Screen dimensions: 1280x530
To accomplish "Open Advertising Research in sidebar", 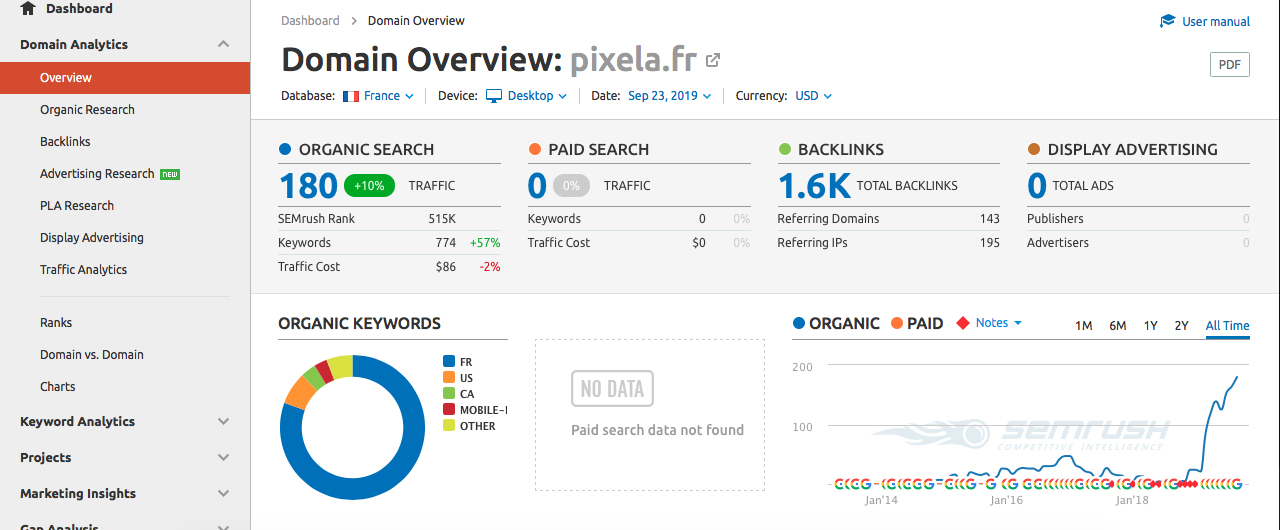I will click(x=97, y=174).
